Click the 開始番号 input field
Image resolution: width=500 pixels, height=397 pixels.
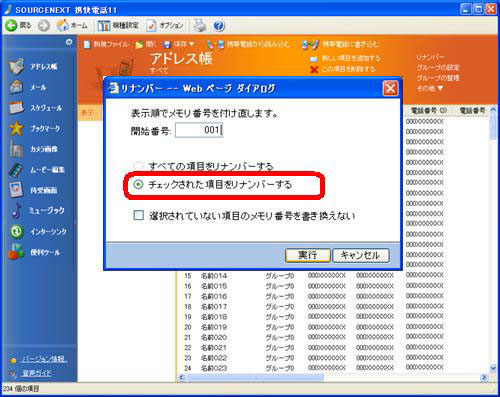pos(199,130)
